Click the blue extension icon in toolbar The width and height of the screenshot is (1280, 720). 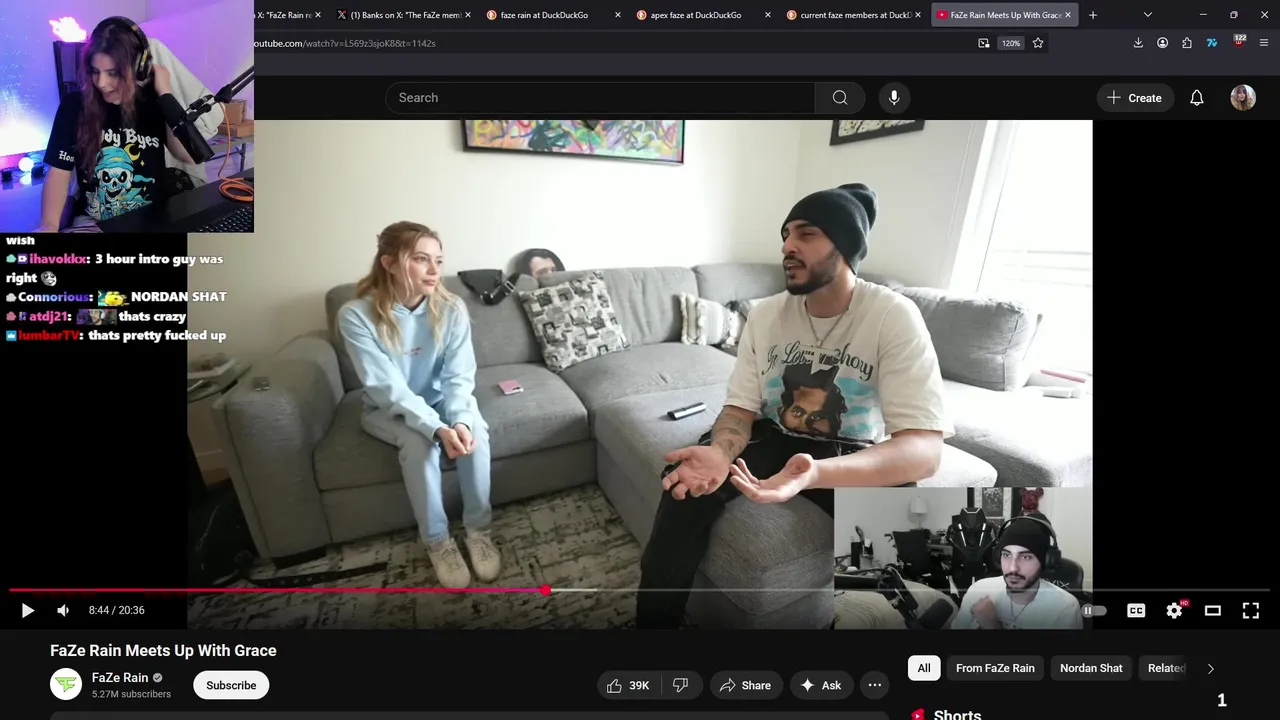pos(1212,43)
